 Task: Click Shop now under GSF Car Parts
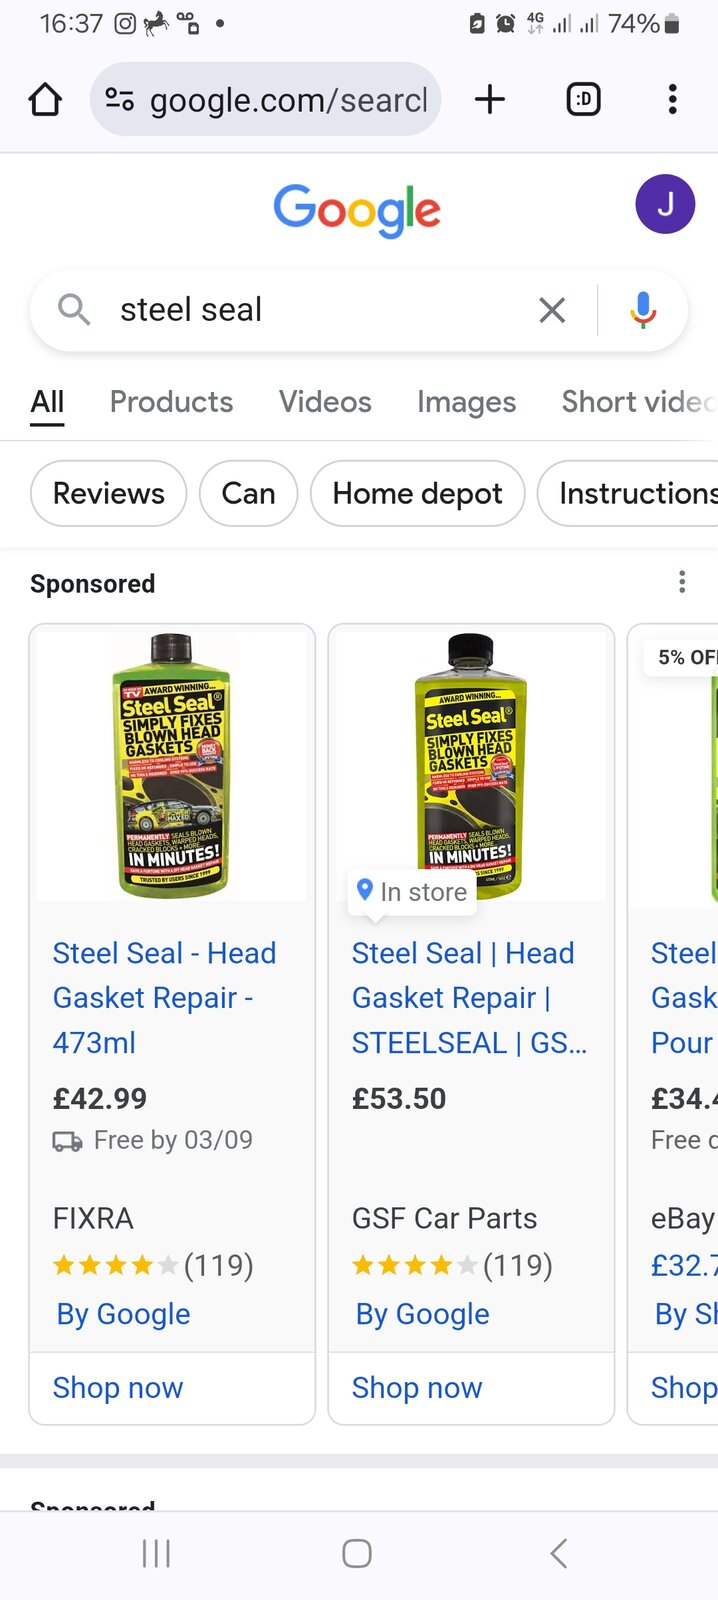pos(417,1388)
